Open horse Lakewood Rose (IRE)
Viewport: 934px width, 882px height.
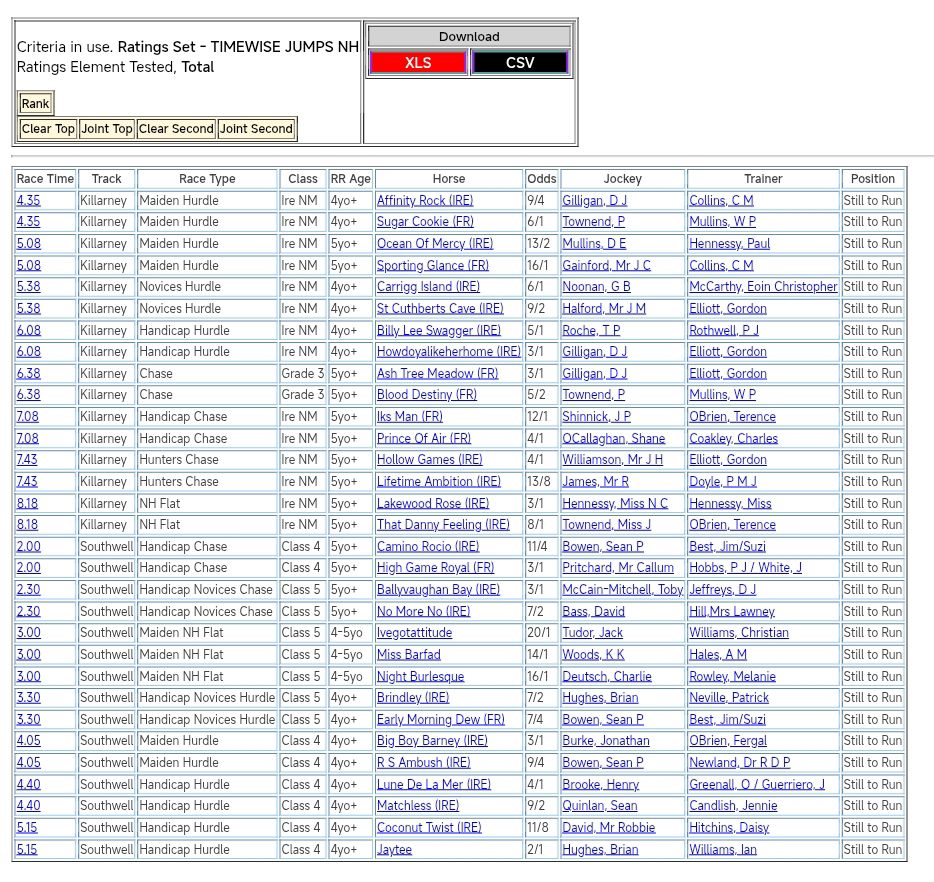coord(433,504)
